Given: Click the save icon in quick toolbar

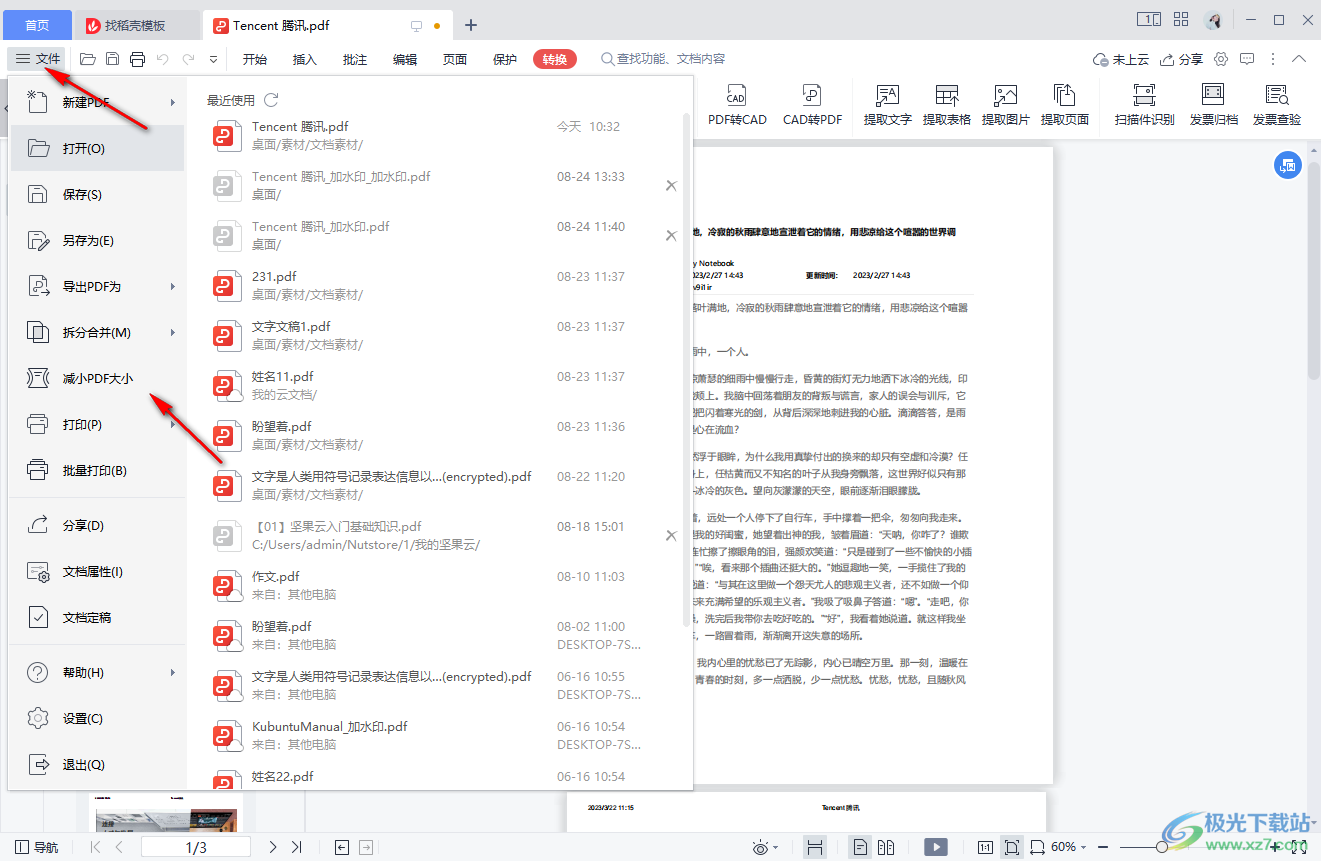Looking at the screenshot, I should [x=113, y=59].
